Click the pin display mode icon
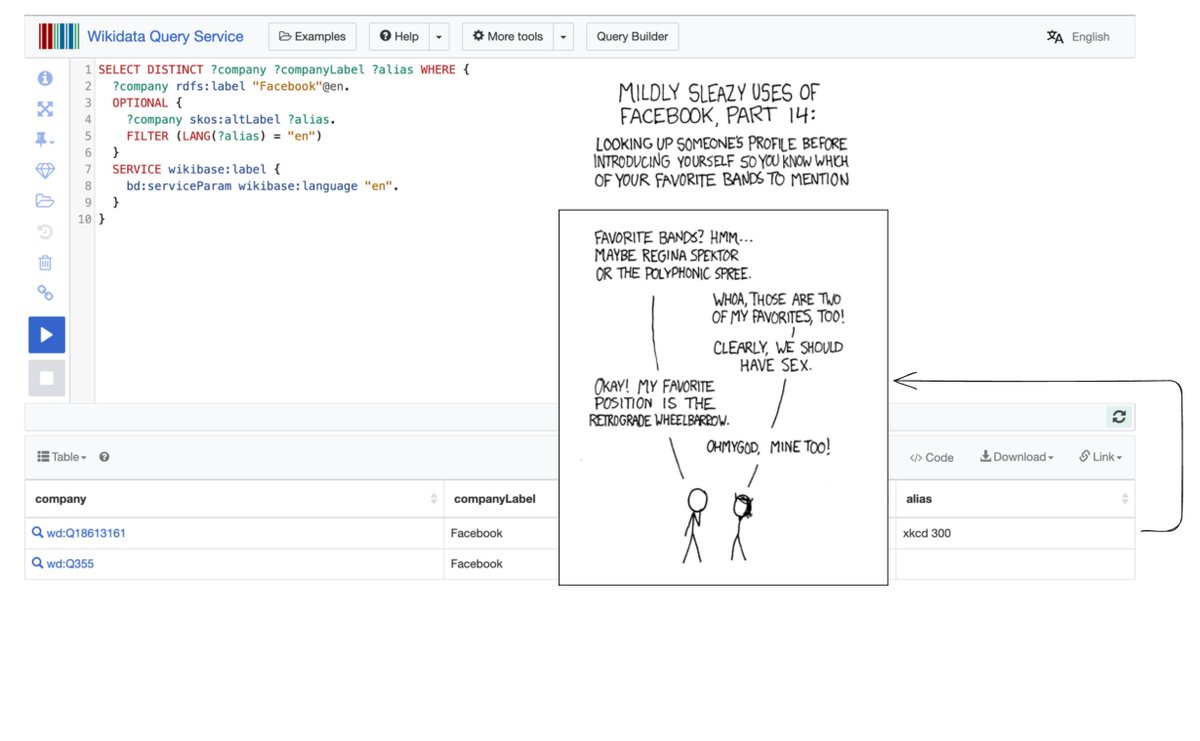 pyautogui.click(x=45, y=140)
